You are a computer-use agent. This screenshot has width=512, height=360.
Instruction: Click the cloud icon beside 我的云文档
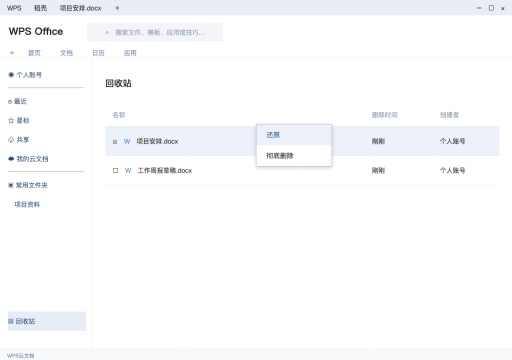tap(11, 159)
